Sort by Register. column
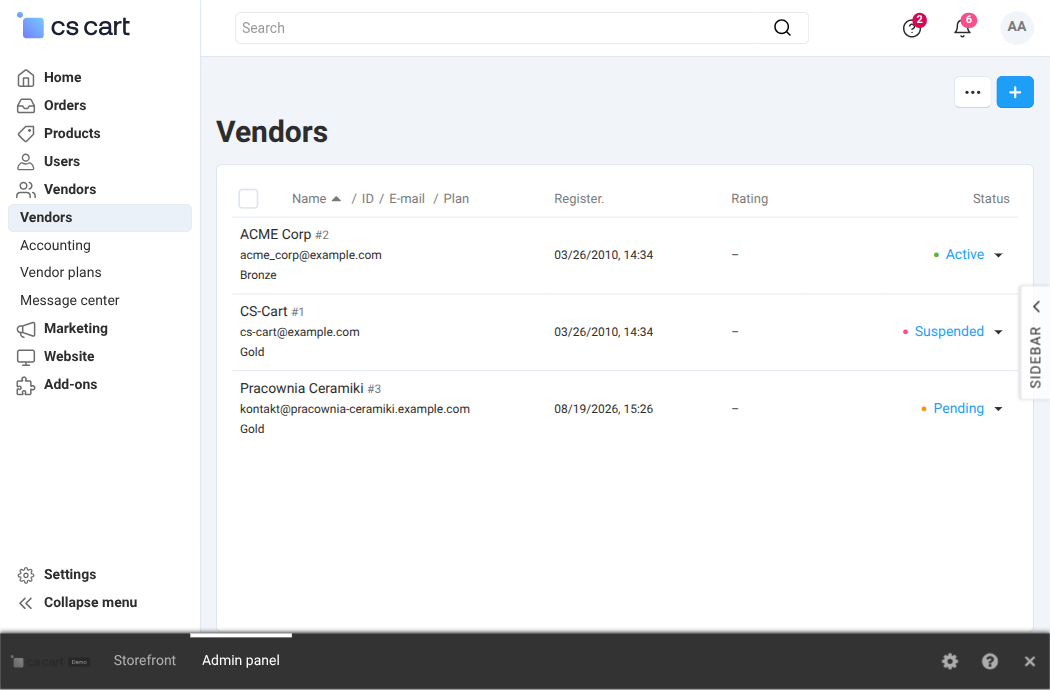This screenshot has width=1050, height=690. (579, 198)
